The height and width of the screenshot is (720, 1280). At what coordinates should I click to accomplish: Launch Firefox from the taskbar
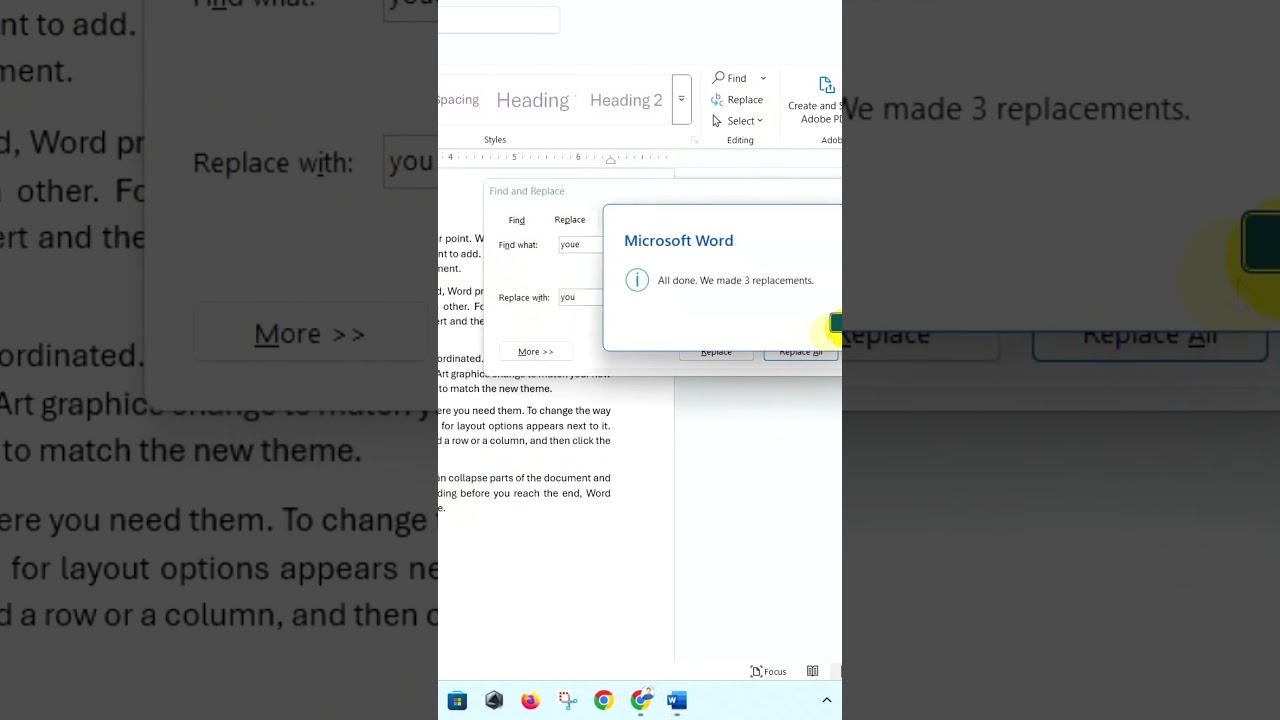point(530,701)
